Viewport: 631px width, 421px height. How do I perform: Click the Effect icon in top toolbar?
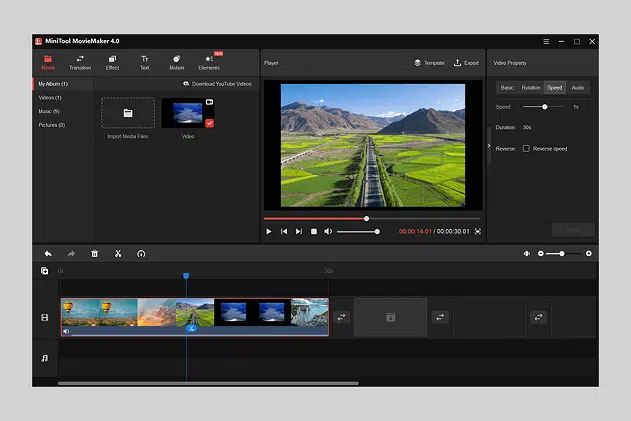(x=112, y=62)
